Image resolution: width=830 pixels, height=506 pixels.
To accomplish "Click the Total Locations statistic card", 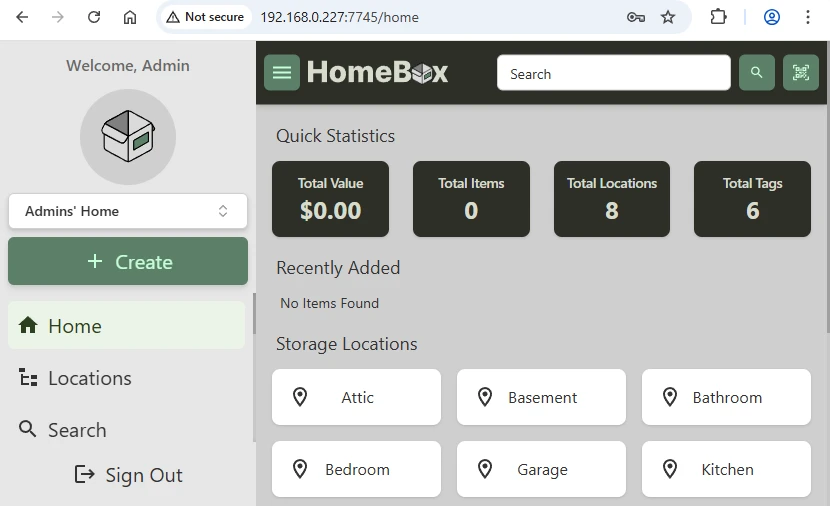I will [x=612, y=199].
